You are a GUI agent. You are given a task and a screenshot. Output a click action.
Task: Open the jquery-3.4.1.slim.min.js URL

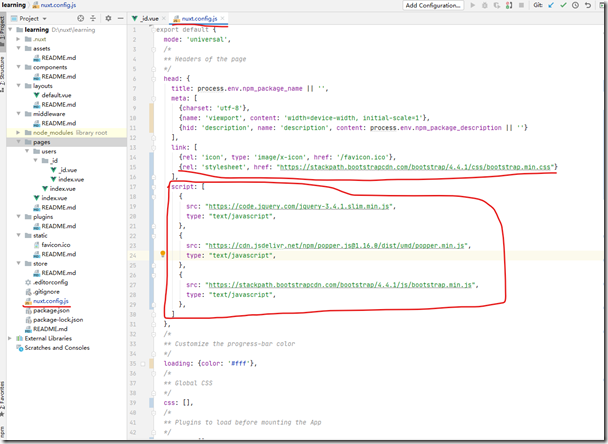tap(299, 206)
